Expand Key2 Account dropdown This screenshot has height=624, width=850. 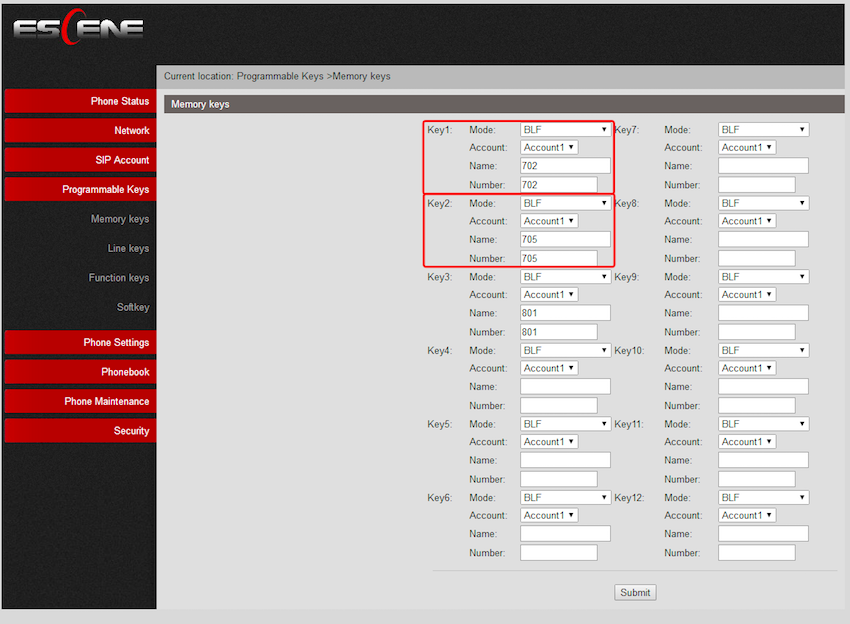pos(549,221)
